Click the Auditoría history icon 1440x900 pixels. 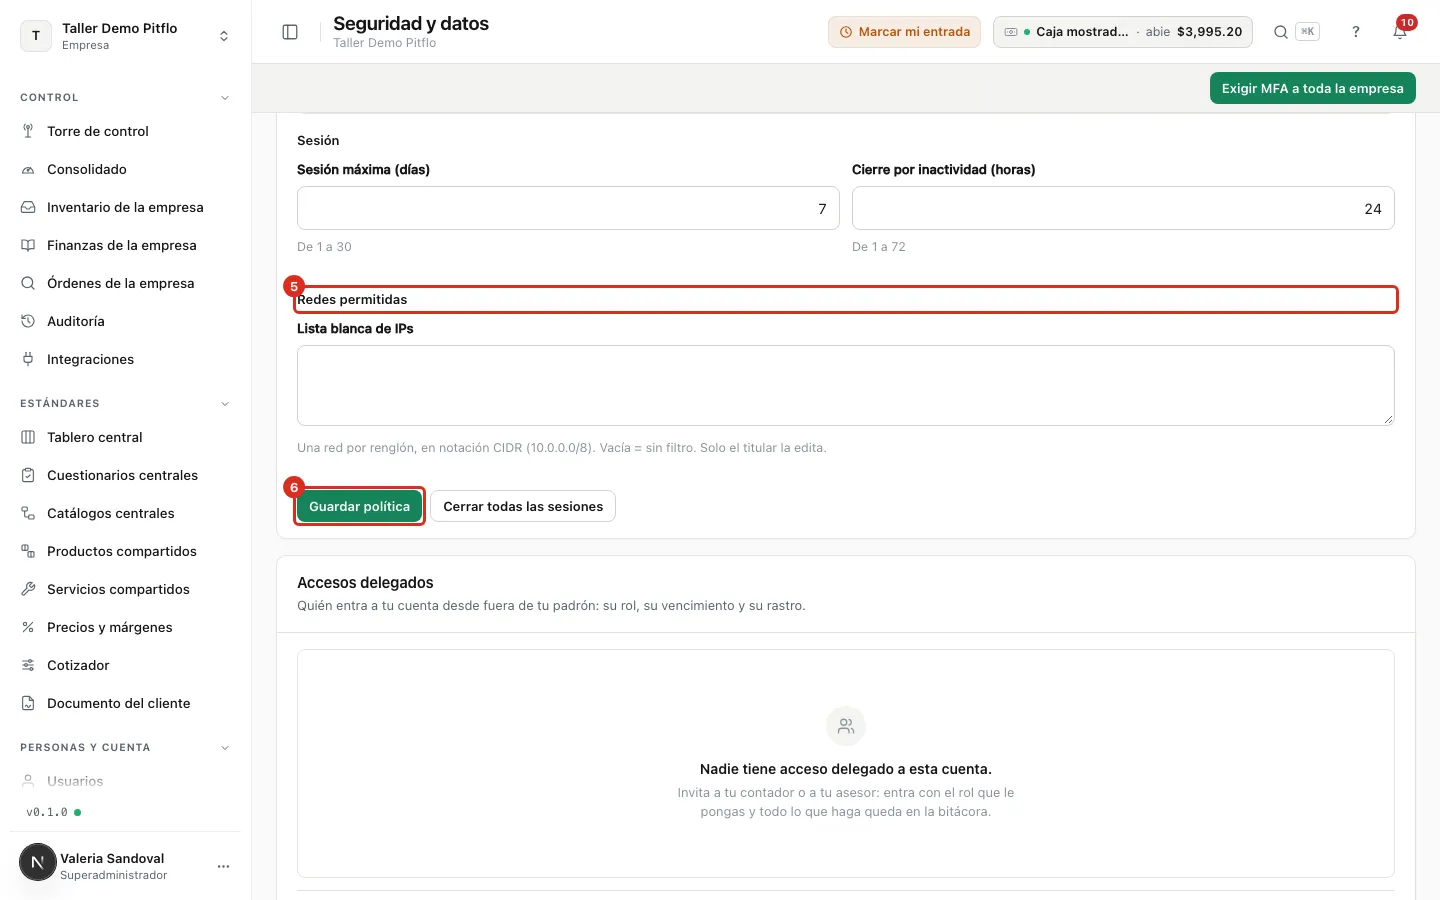(28, 321)
